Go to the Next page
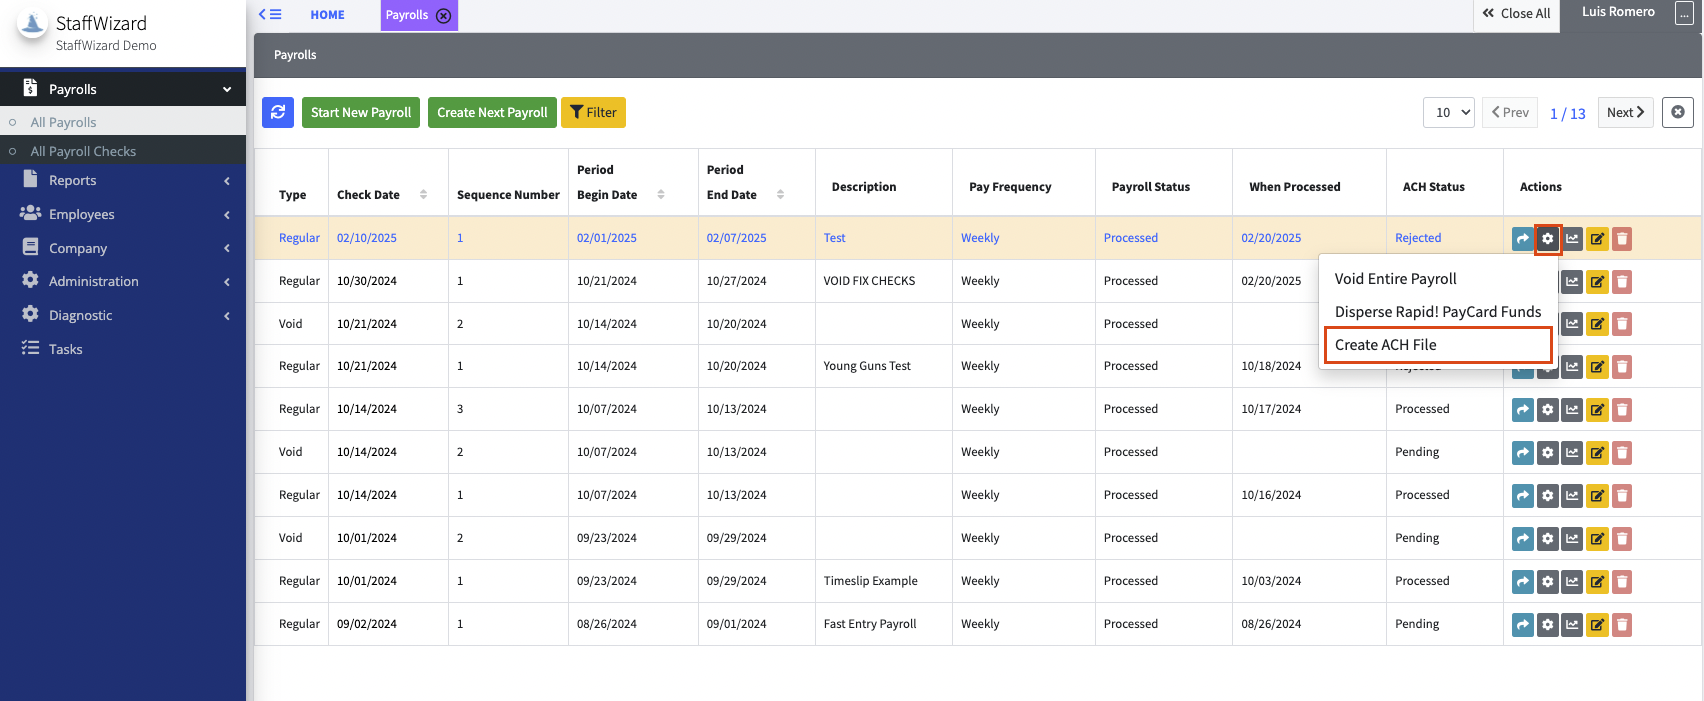1704x701 pixels. (1625, 112)
